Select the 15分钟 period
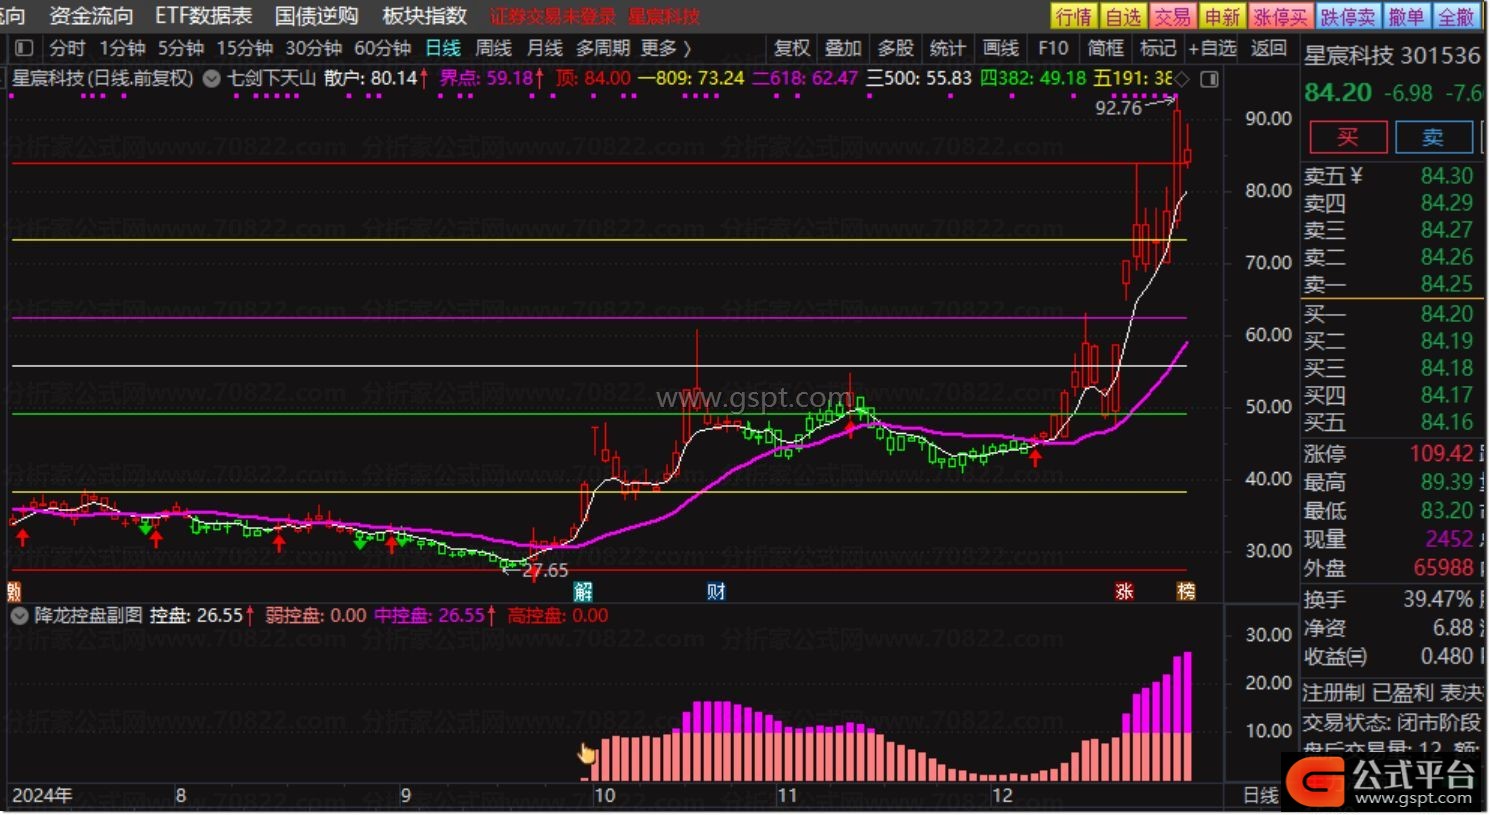 (x=245, y=48)
